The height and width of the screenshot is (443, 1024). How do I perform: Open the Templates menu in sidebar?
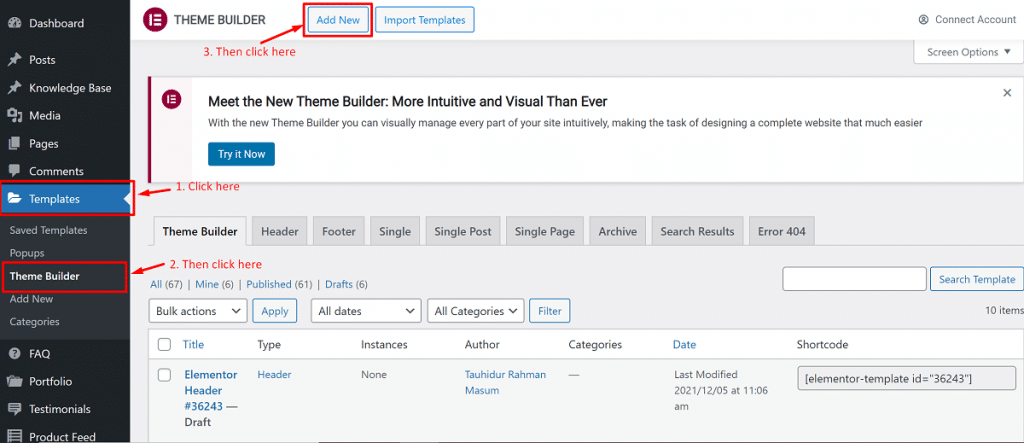65,199
